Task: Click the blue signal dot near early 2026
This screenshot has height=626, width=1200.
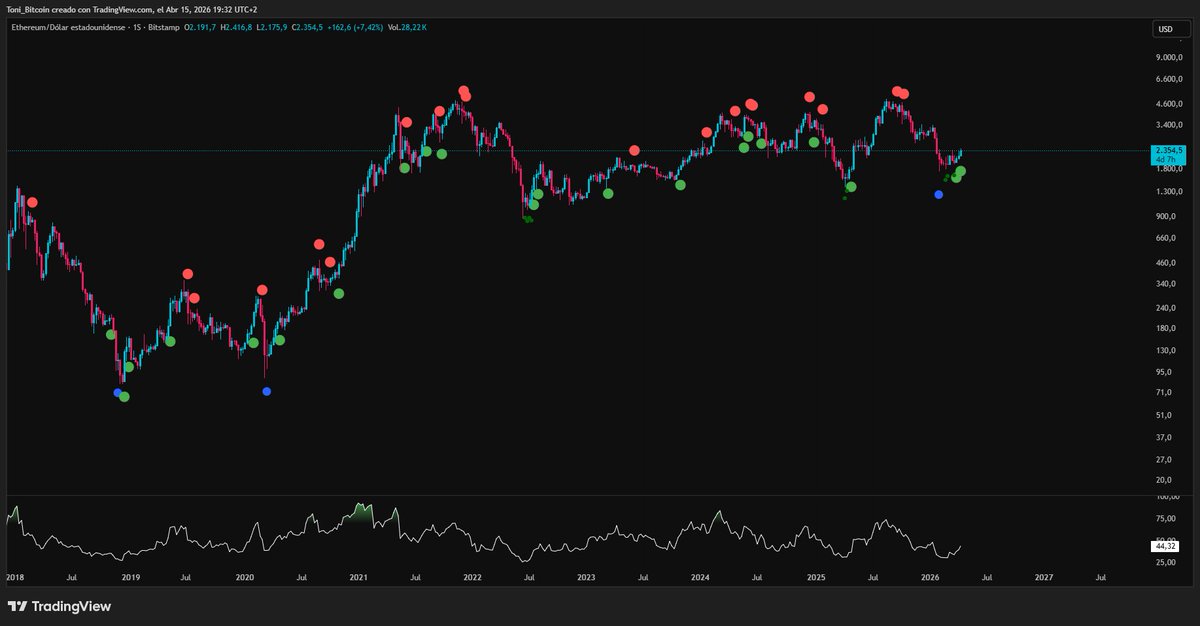Action: 938,194
